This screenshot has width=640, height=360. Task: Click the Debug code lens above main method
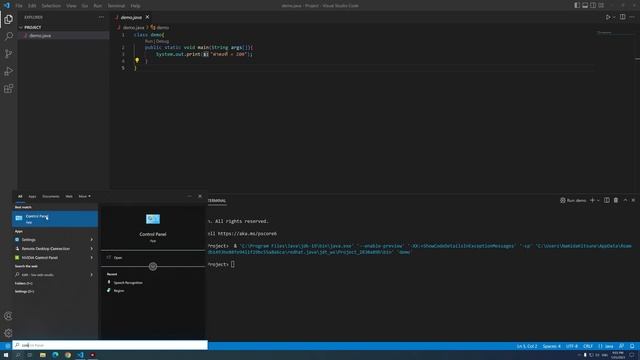coord(162,41)
